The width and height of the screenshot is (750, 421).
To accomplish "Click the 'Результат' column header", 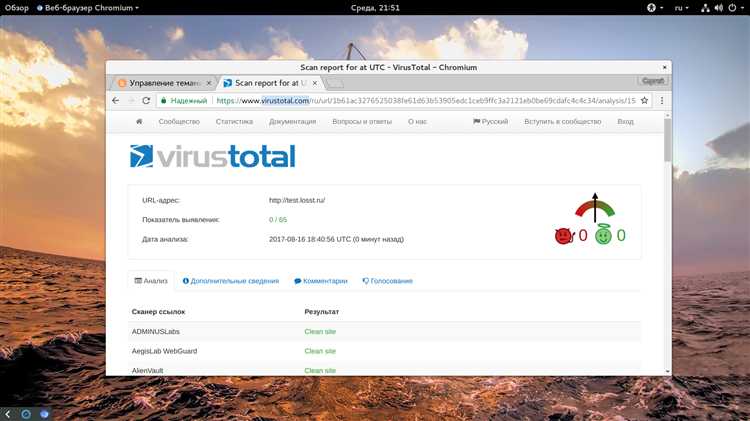I will click(321, 311).
